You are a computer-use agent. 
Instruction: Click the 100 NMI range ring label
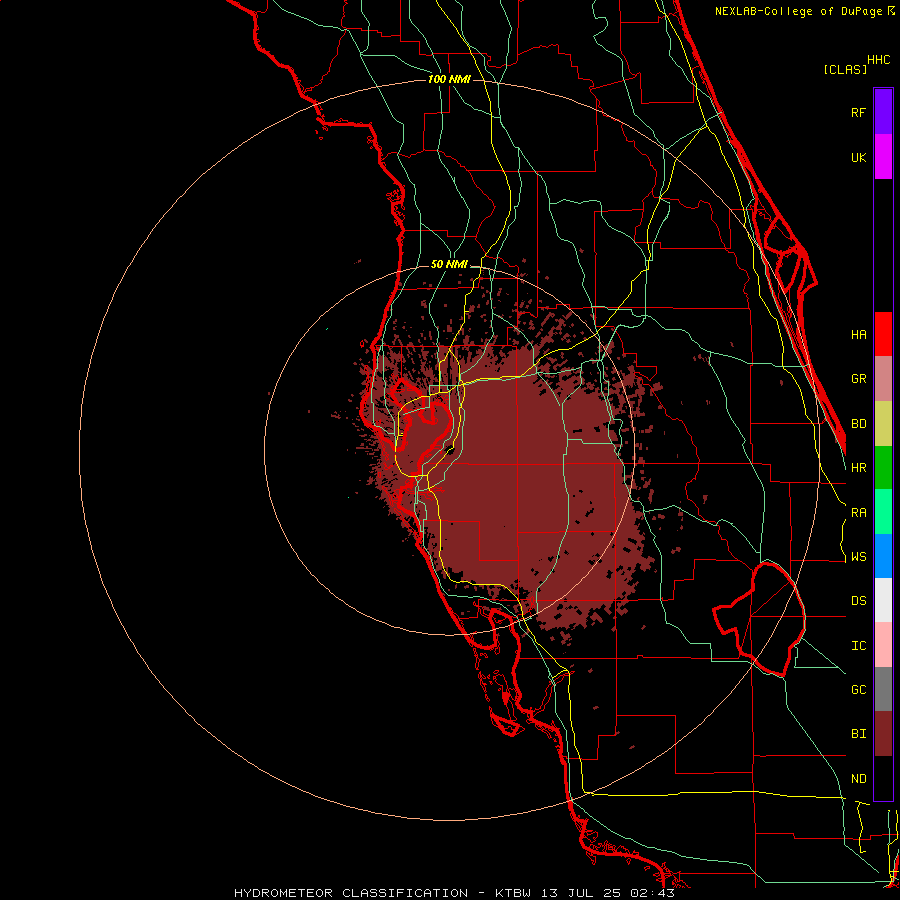tap(449, 79)
